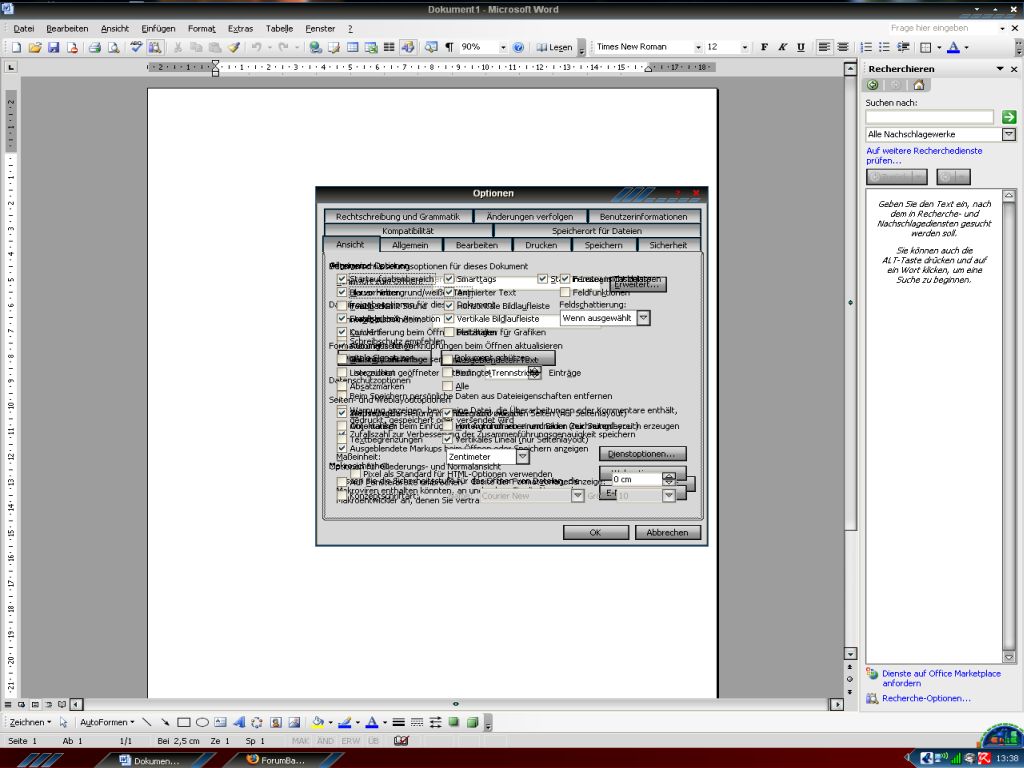Expand the Recherchieren pane title dropdown

click(1000, 69)
